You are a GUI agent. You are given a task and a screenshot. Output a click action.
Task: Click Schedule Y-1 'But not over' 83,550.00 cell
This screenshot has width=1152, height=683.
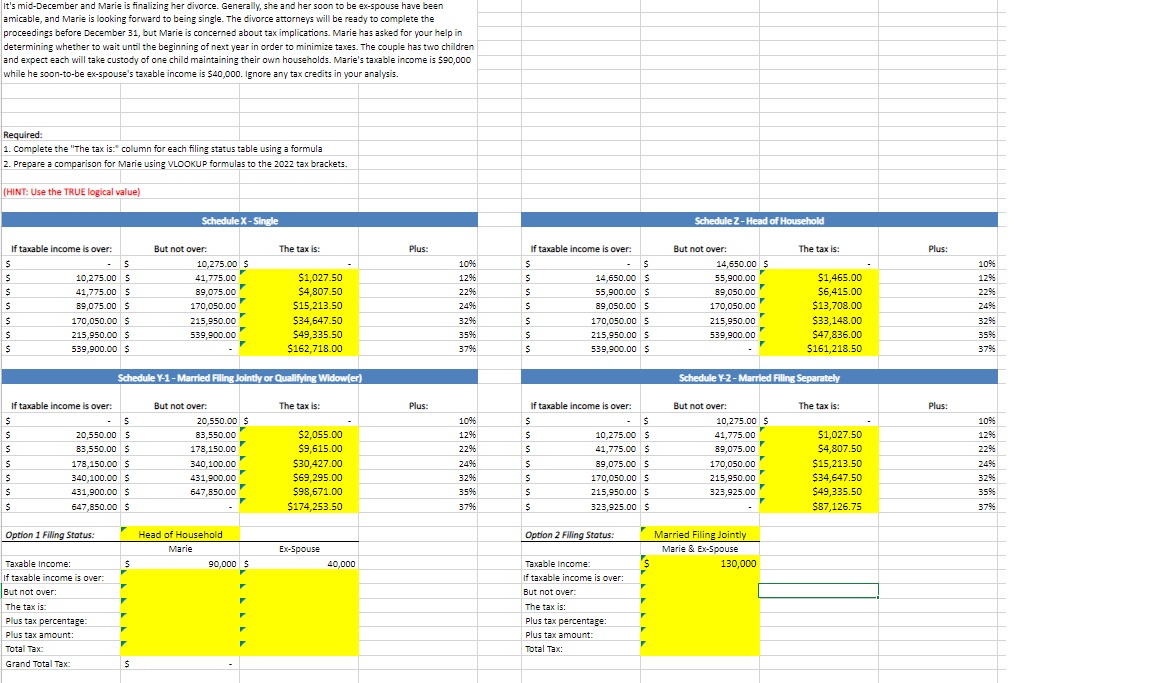click(x=180, y=435)
